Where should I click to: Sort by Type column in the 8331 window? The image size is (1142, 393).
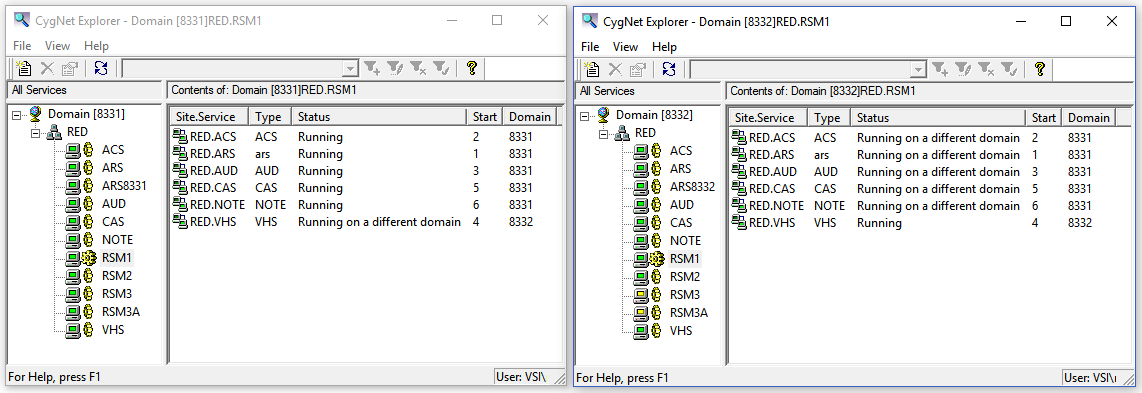[270, 116]
